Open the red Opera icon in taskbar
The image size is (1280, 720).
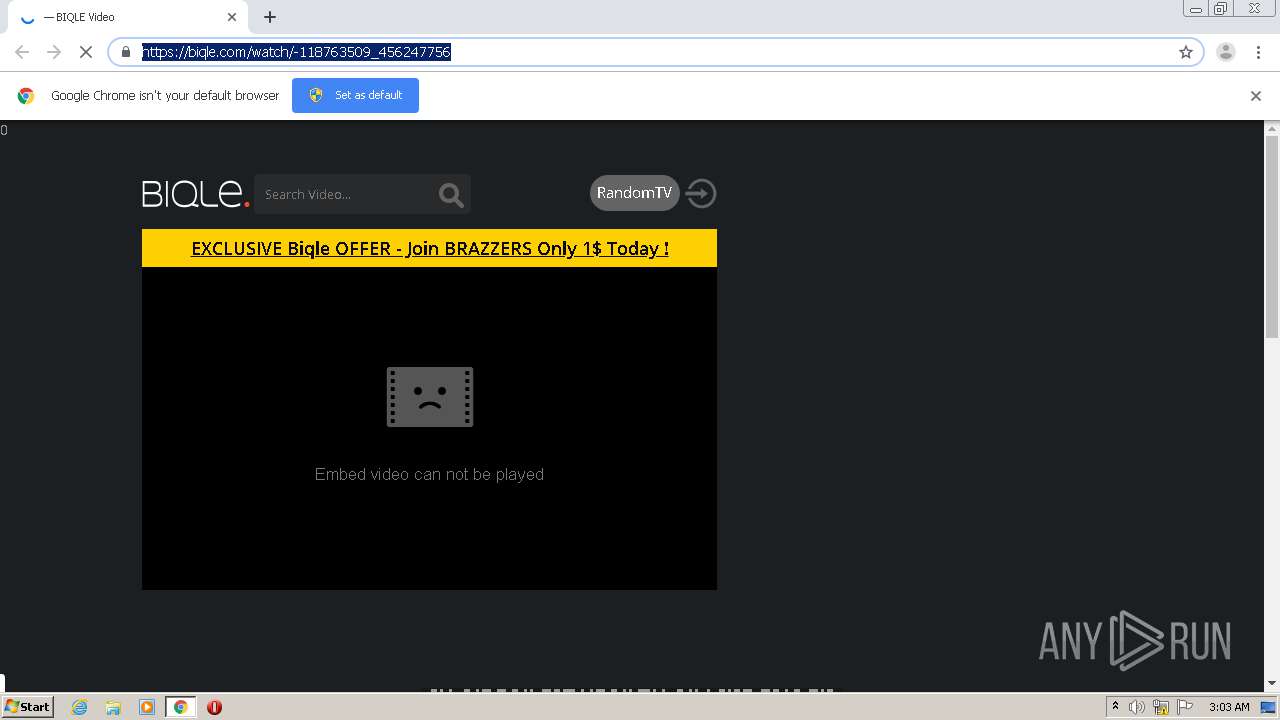214,707
